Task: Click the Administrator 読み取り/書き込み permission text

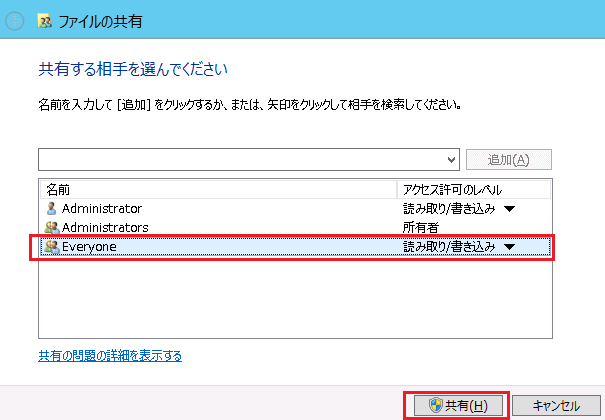Action: point(449,209)
